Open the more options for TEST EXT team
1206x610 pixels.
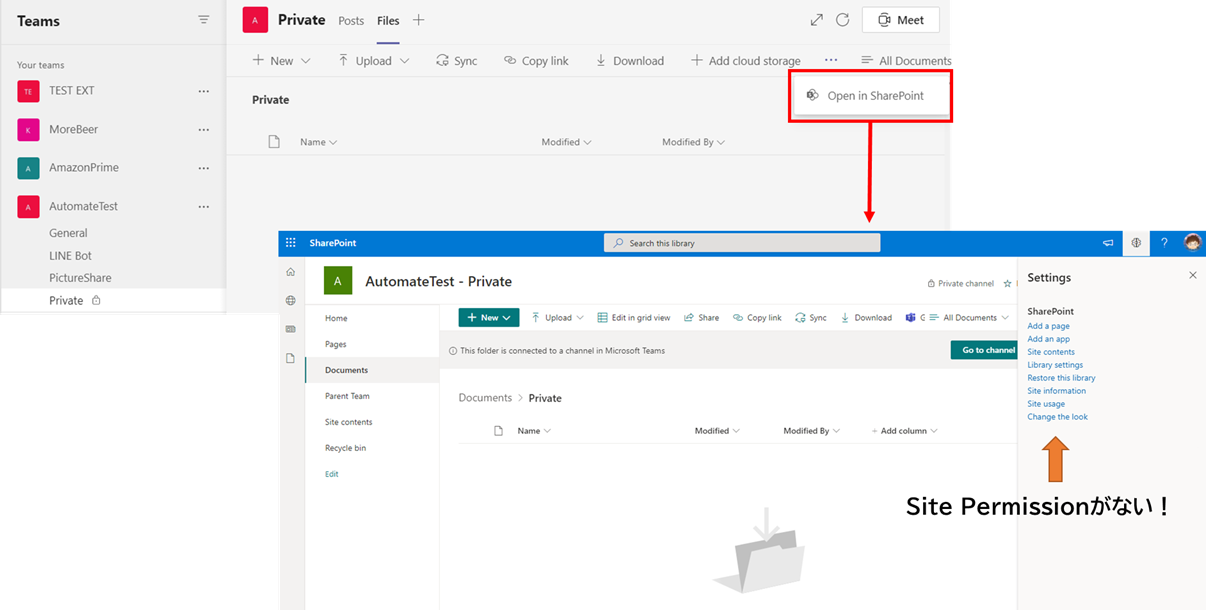pyautogui.click(x=204, y=91)
